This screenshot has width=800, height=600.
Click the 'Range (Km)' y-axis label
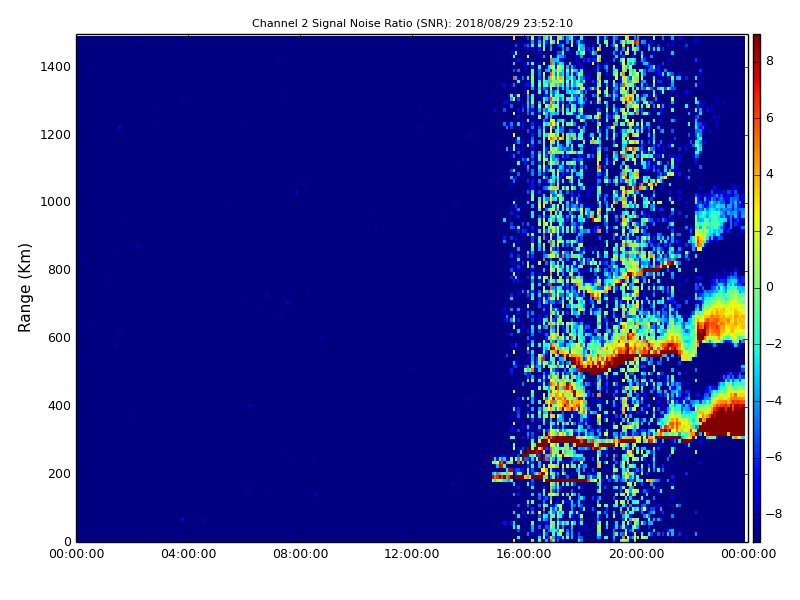coord(24,288)
